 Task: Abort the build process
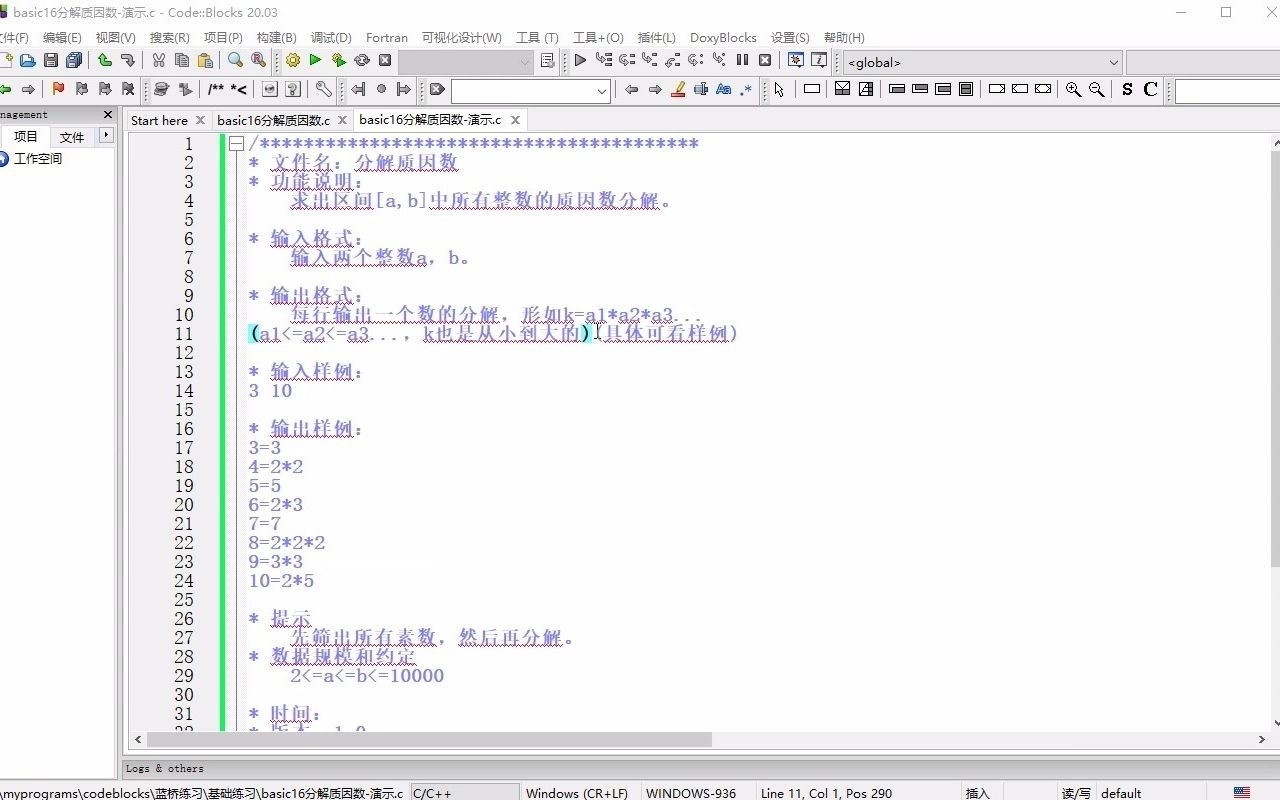pos(385,60)
